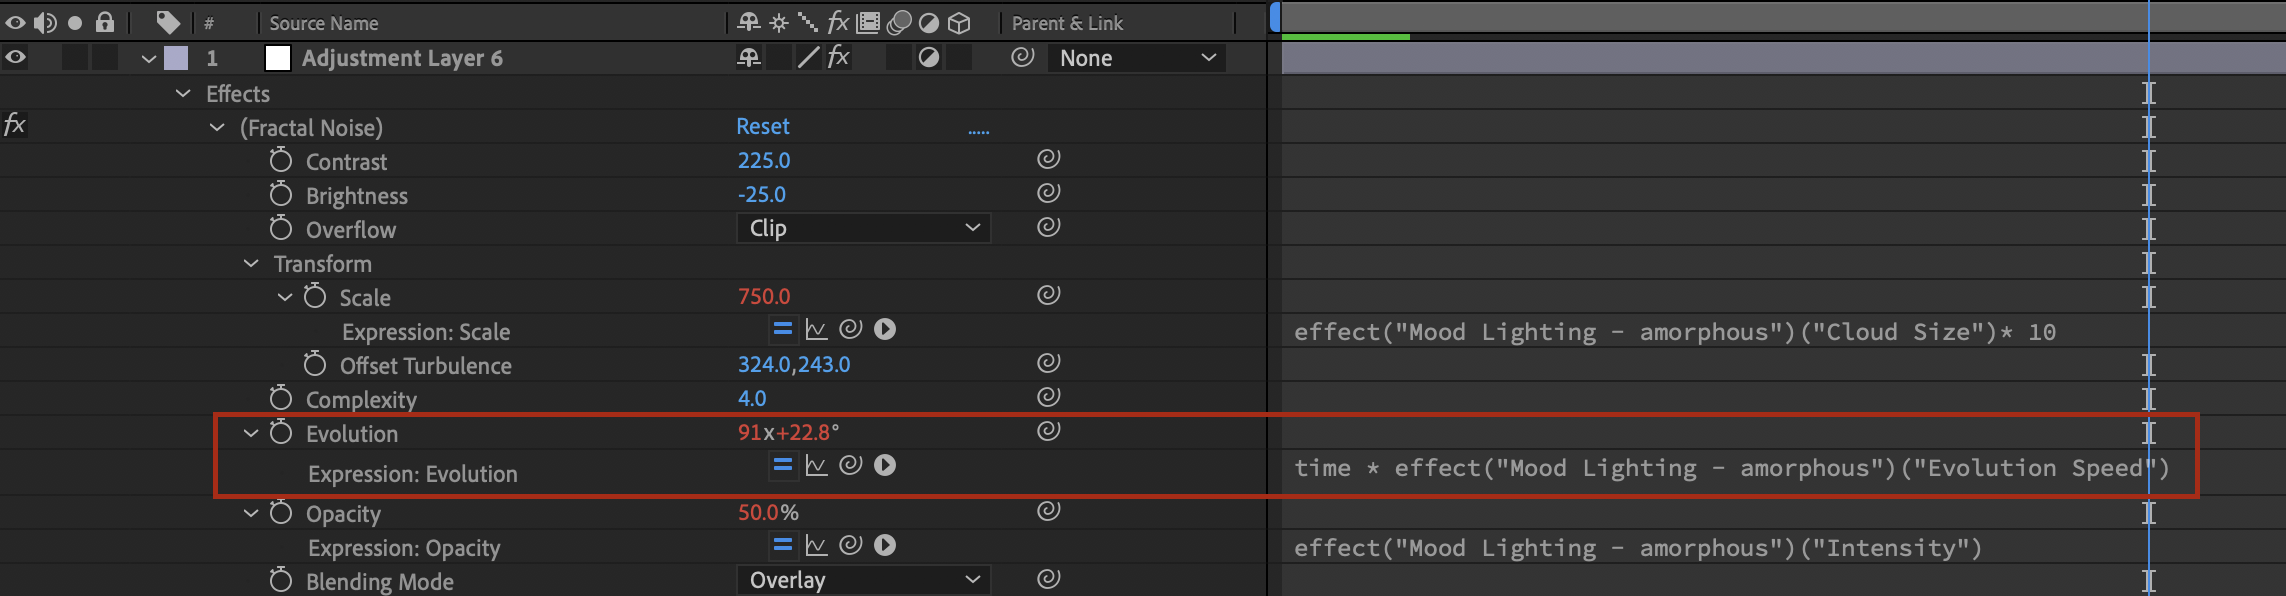Edit Opacity value 50.0%
This screenshot has height=596, width=2286.
point(768,512)
